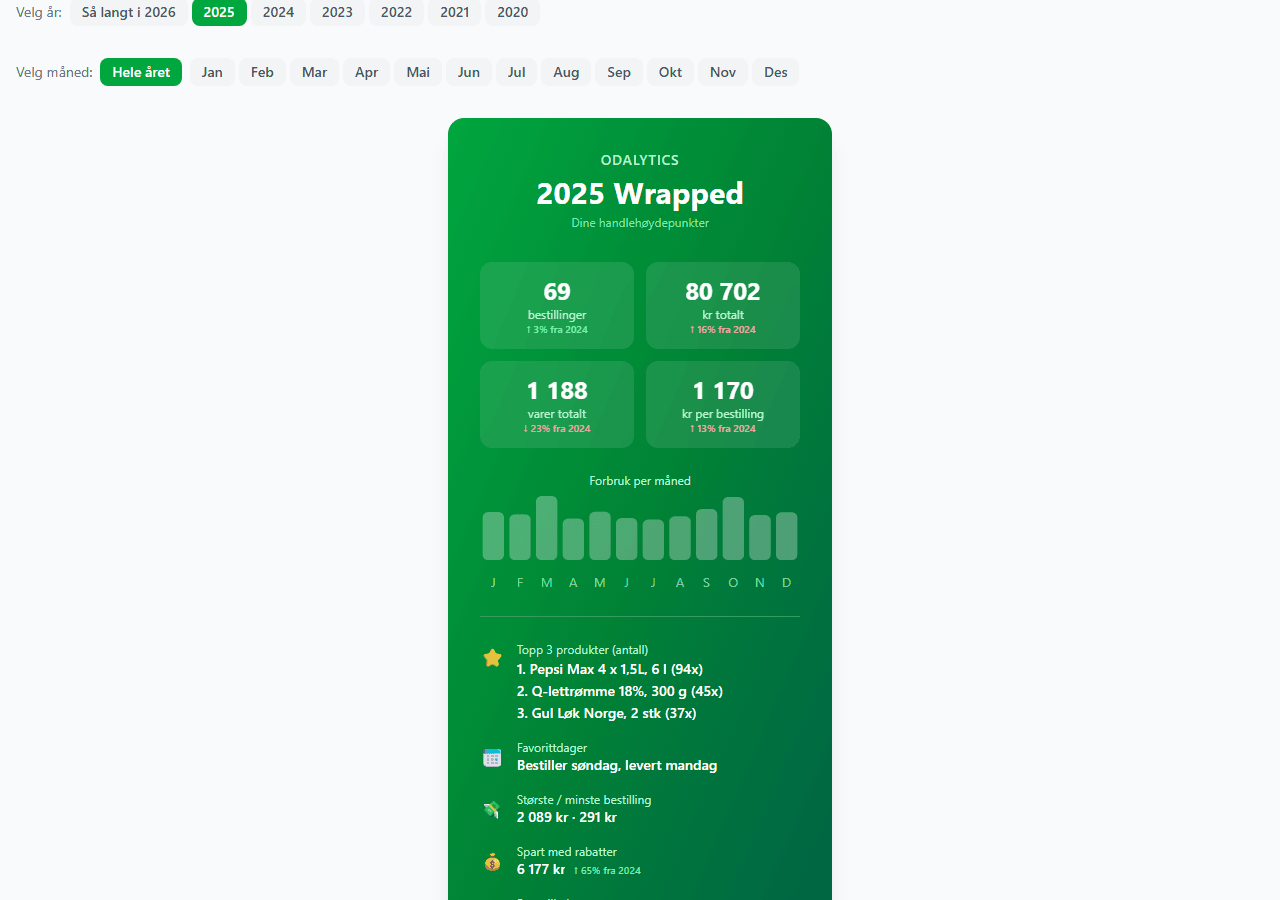Click the 80 702 kr totalt card
The width and height of the screenshot is (1280, 900).
(x=723, y=305)
